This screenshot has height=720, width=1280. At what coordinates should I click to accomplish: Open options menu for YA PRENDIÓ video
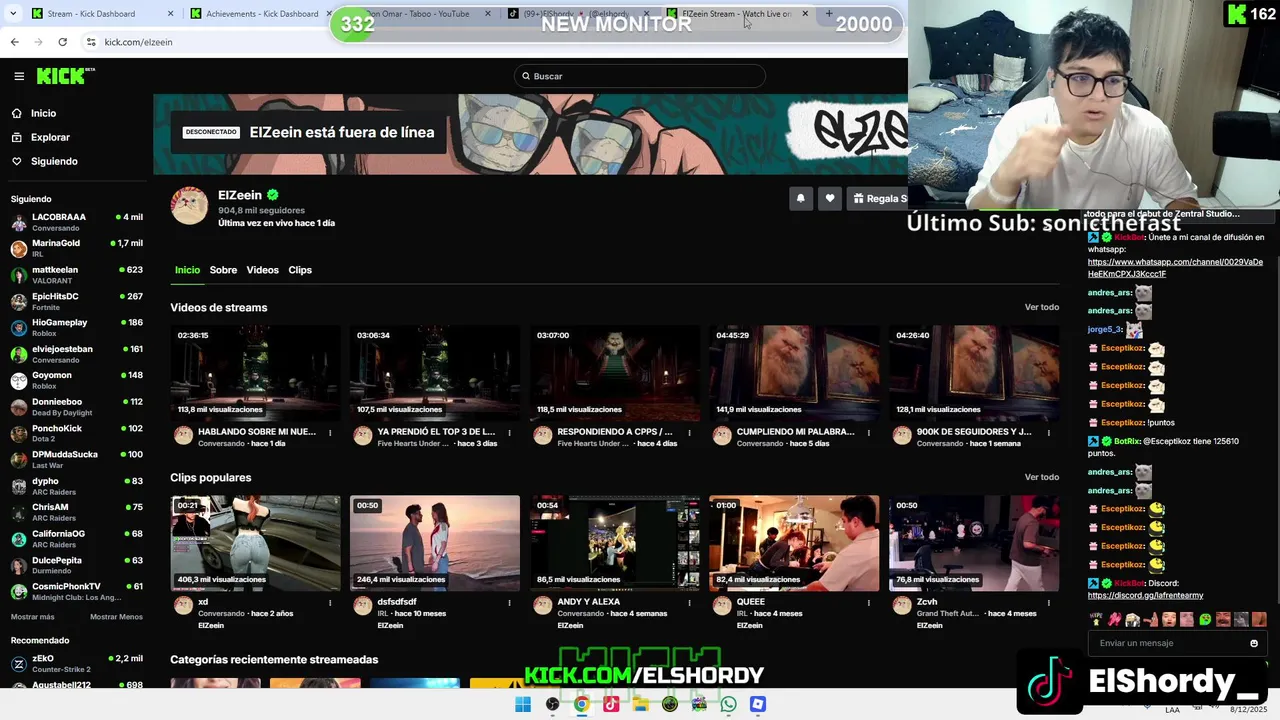click(509, 433)
